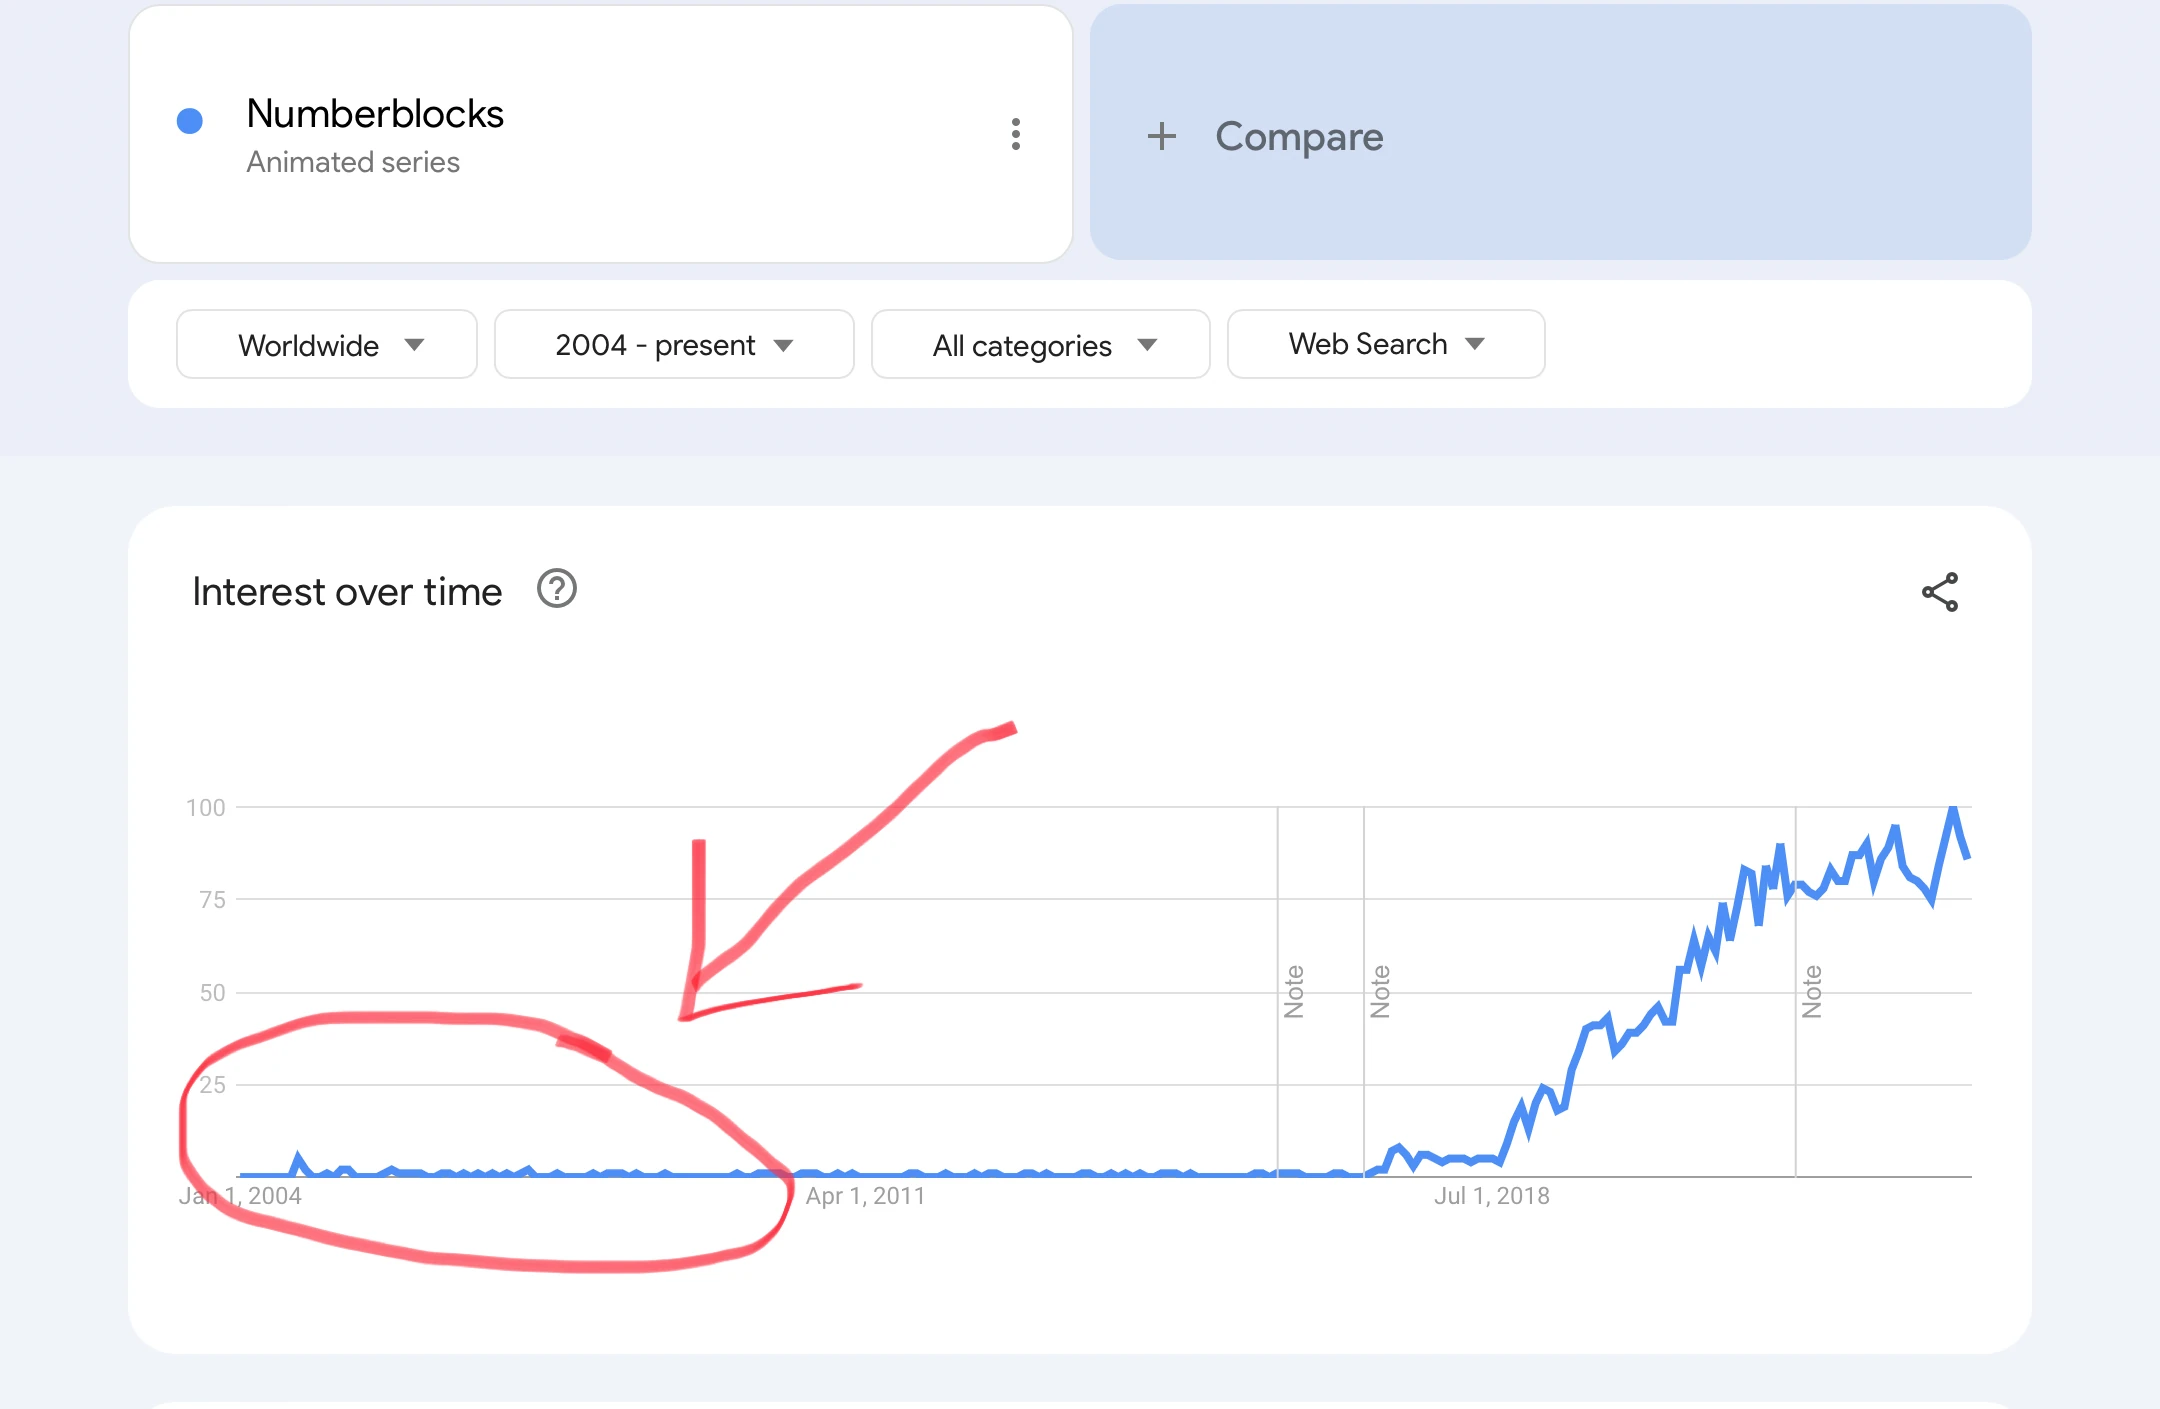
Task: Click the Numberblocks search term title
Action: [375, 114]
